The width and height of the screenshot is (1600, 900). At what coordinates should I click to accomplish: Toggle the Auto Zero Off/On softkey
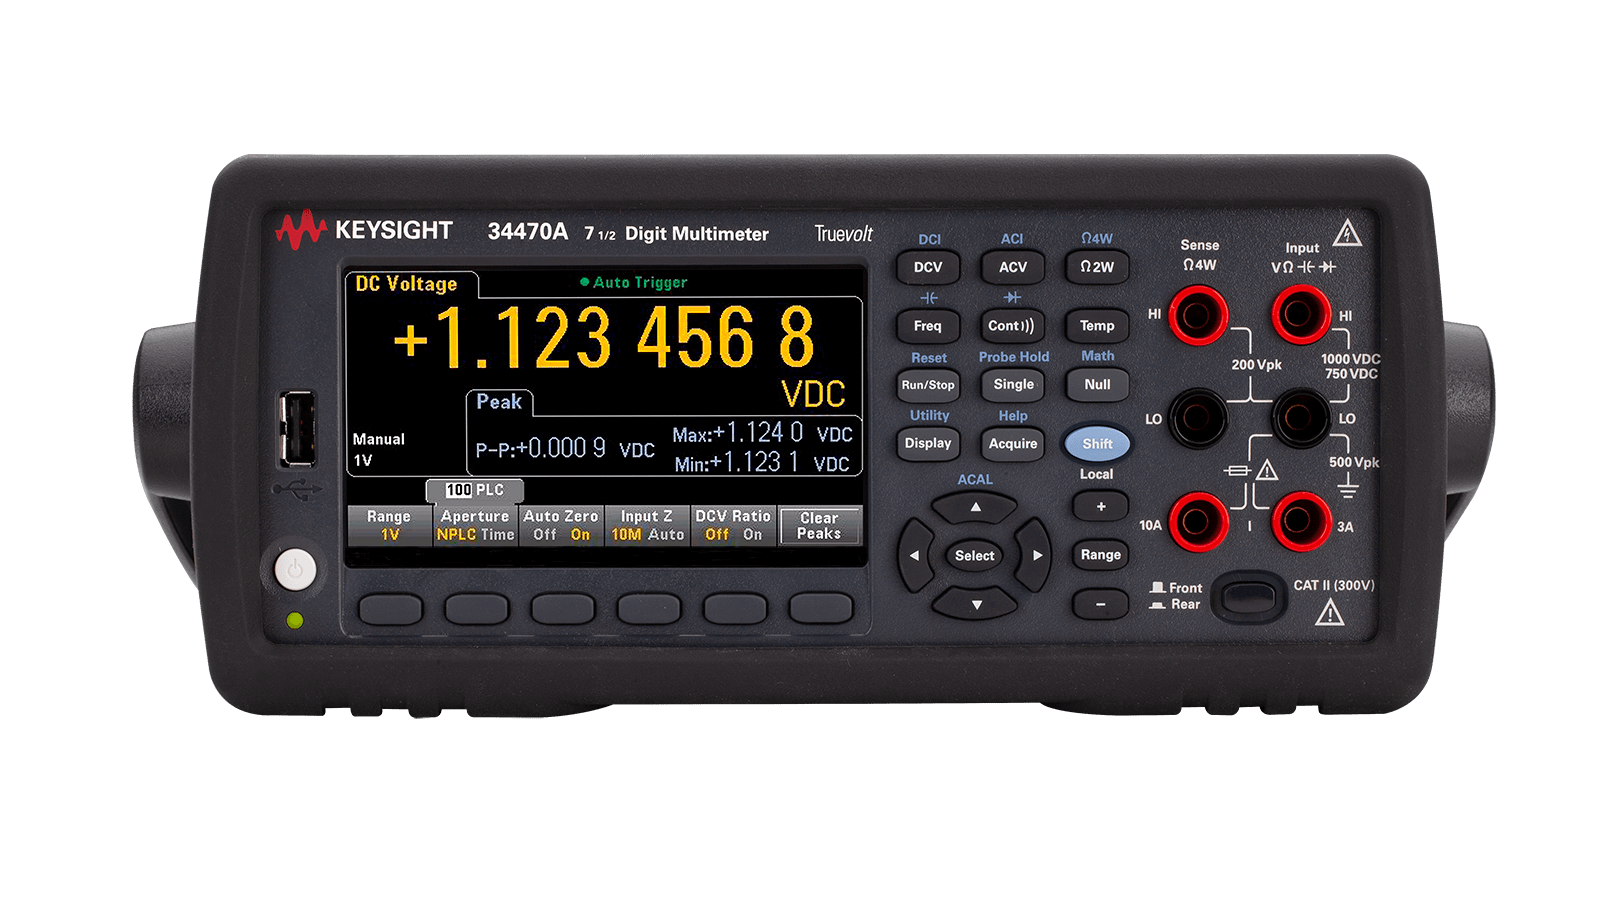tap(561, 525)
